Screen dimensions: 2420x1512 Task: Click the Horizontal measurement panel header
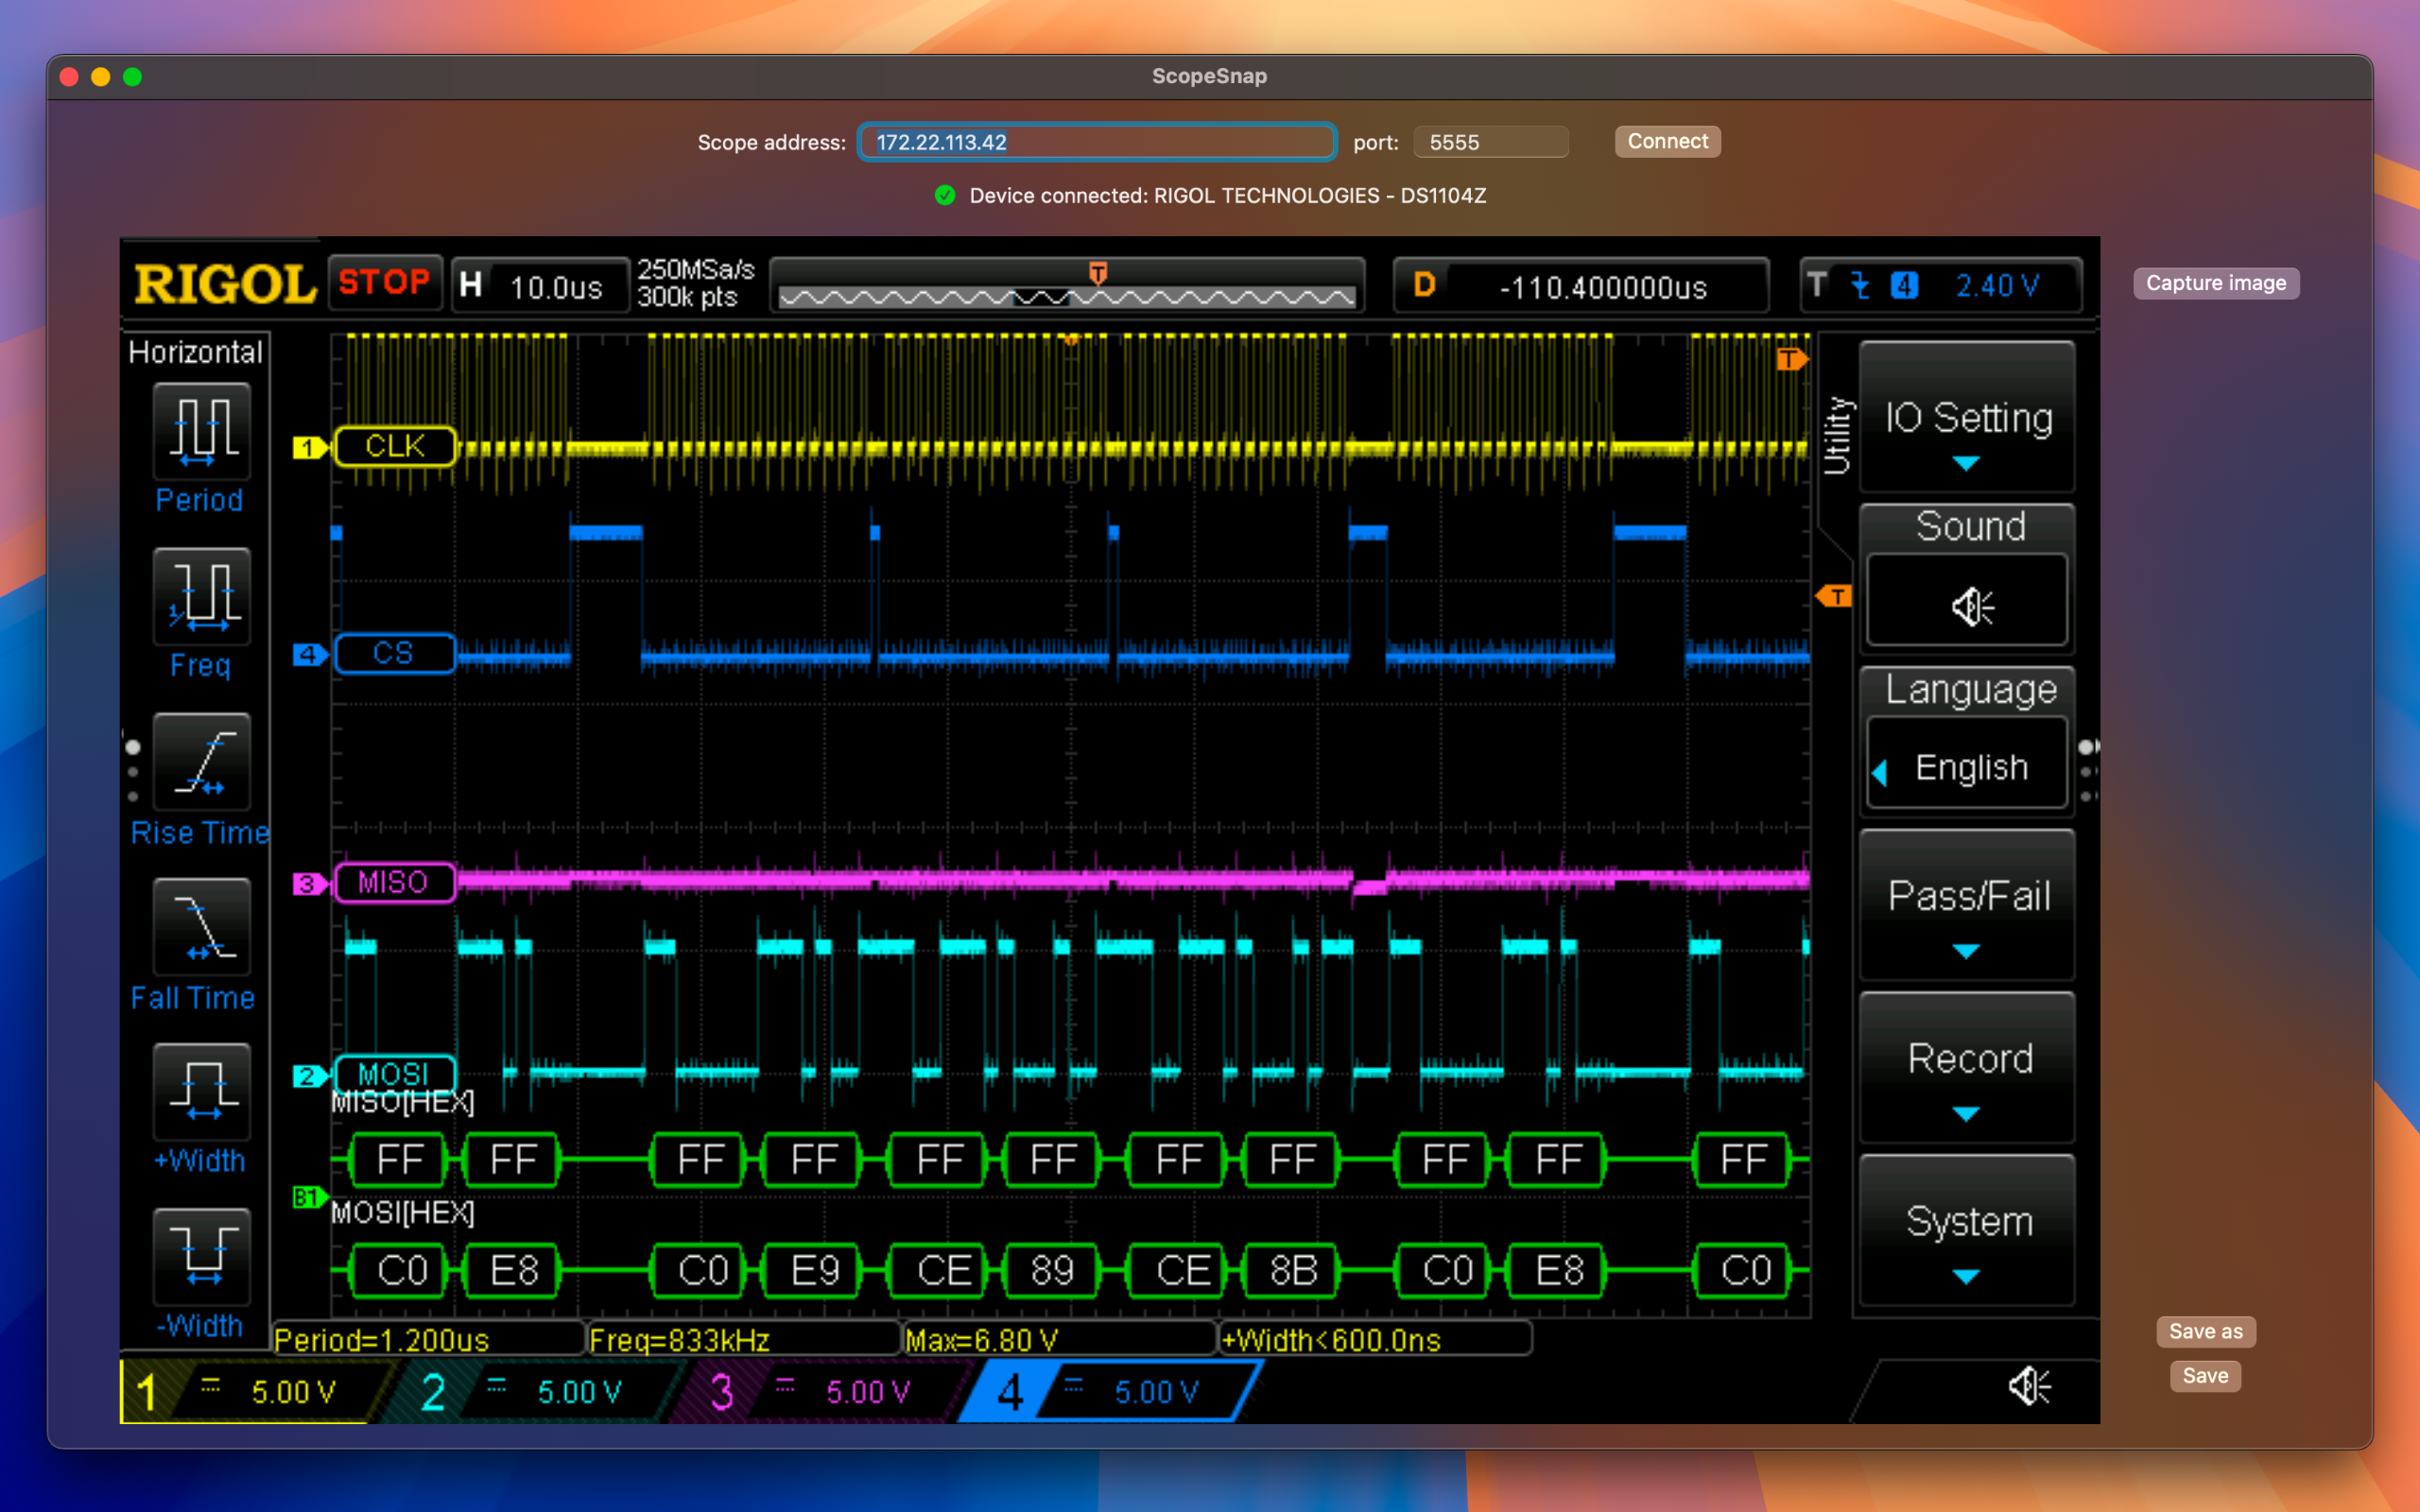pos(196,352)
